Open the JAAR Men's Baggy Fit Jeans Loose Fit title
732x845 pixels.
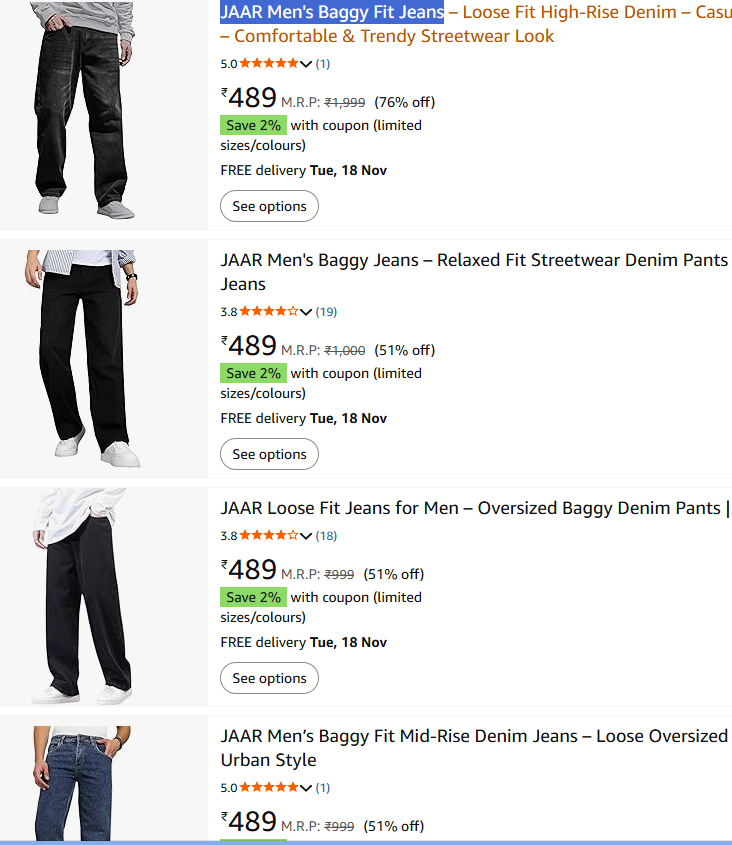point(476,24)
